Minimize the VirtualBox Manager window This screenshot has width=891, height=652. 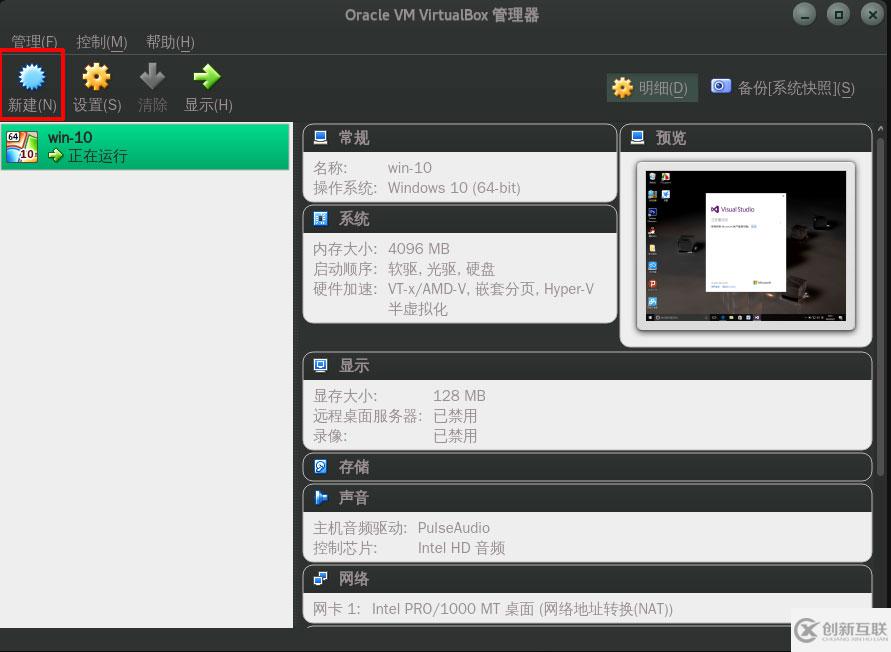coord(804,15)
